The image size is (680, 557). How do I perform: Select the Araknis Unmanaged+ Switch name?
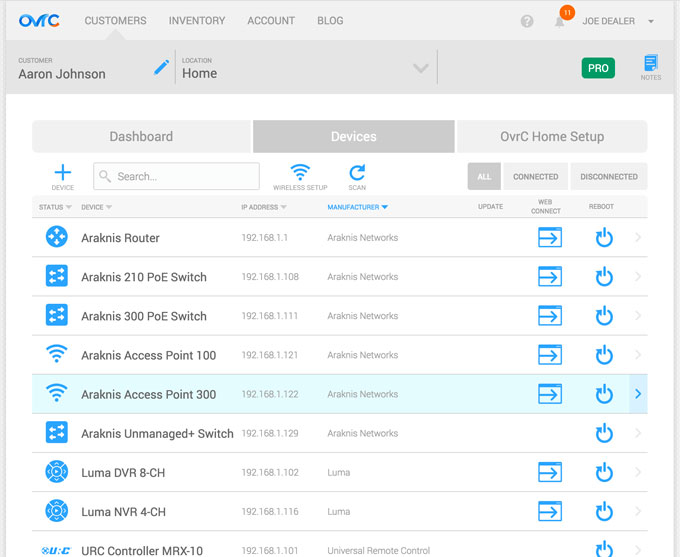click(x=157, y=433)
